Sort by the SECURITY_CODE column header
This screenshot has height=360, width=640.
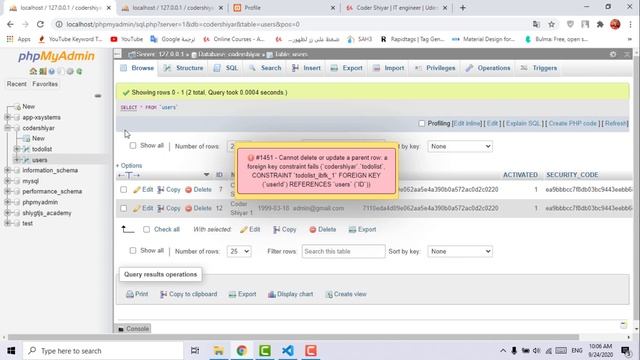click(572, 175)
